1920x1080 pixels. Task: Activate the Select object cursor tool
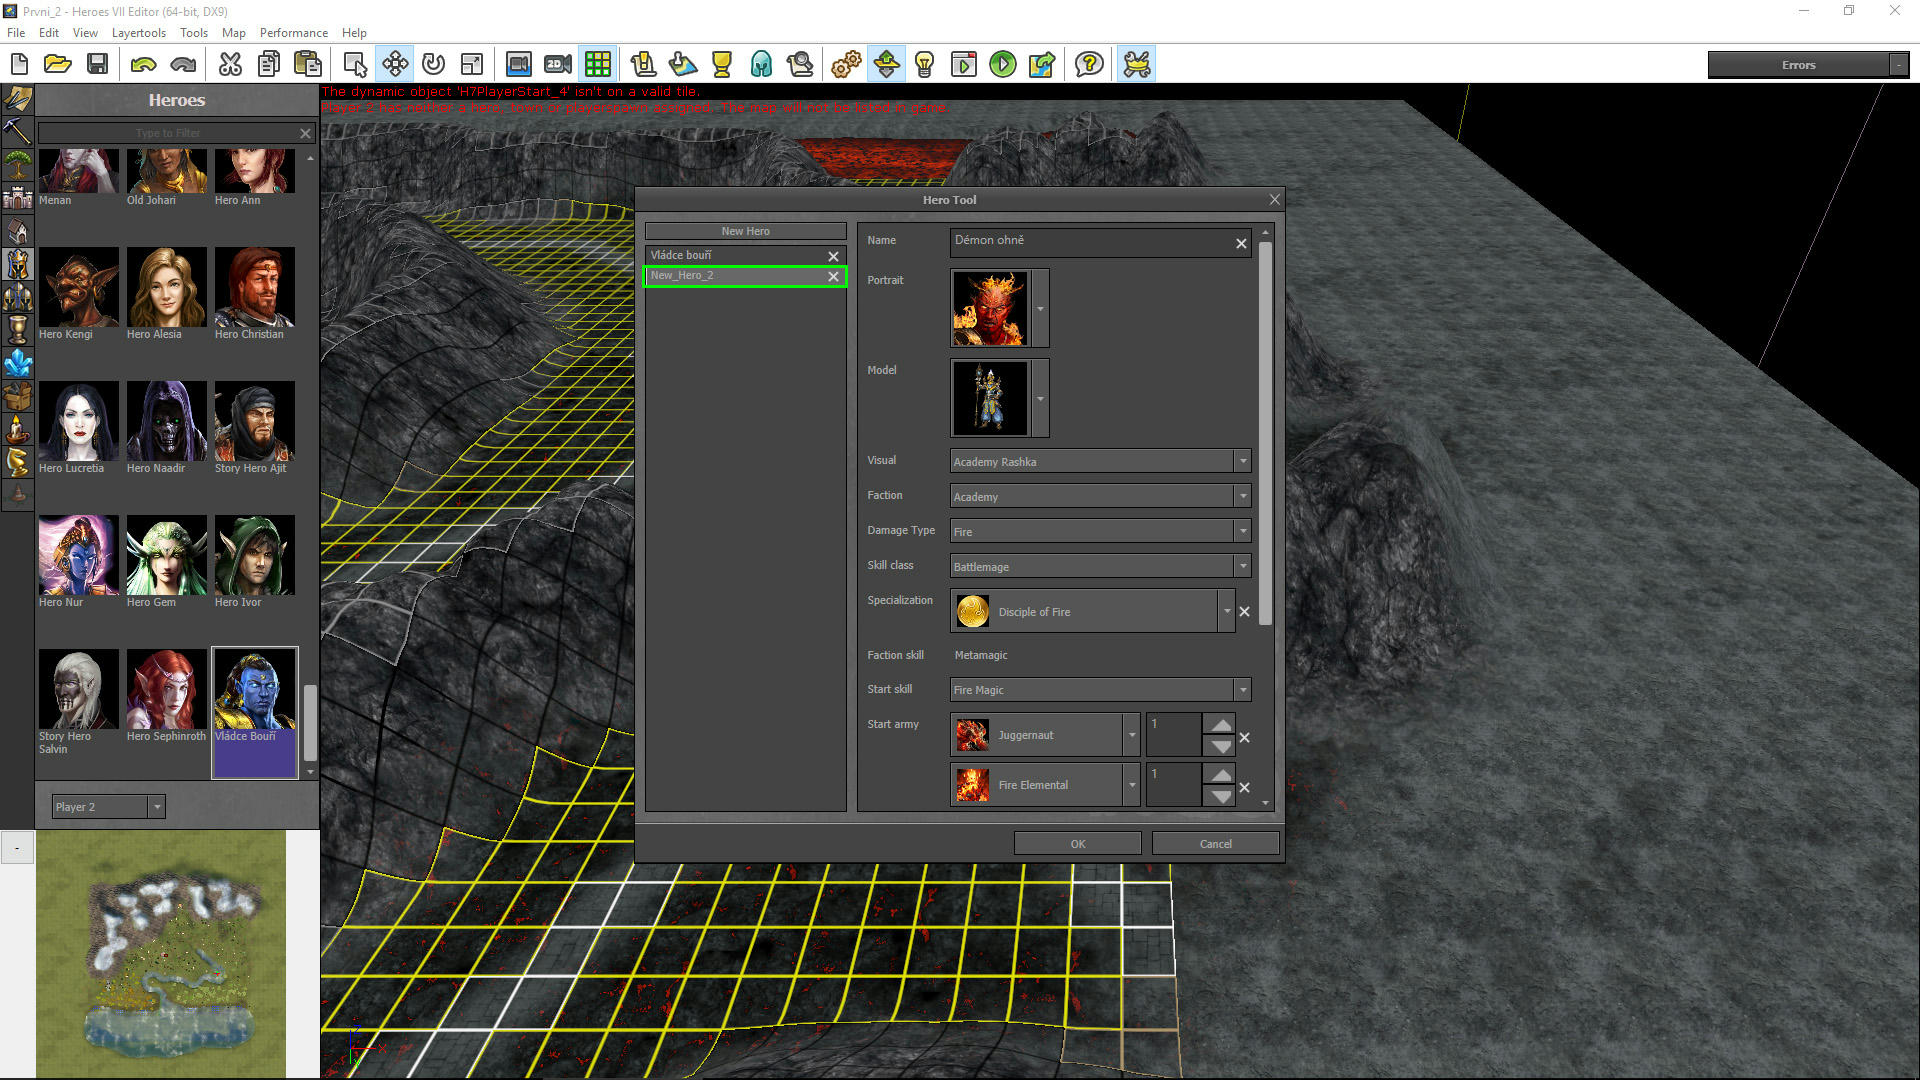(355, 65)
